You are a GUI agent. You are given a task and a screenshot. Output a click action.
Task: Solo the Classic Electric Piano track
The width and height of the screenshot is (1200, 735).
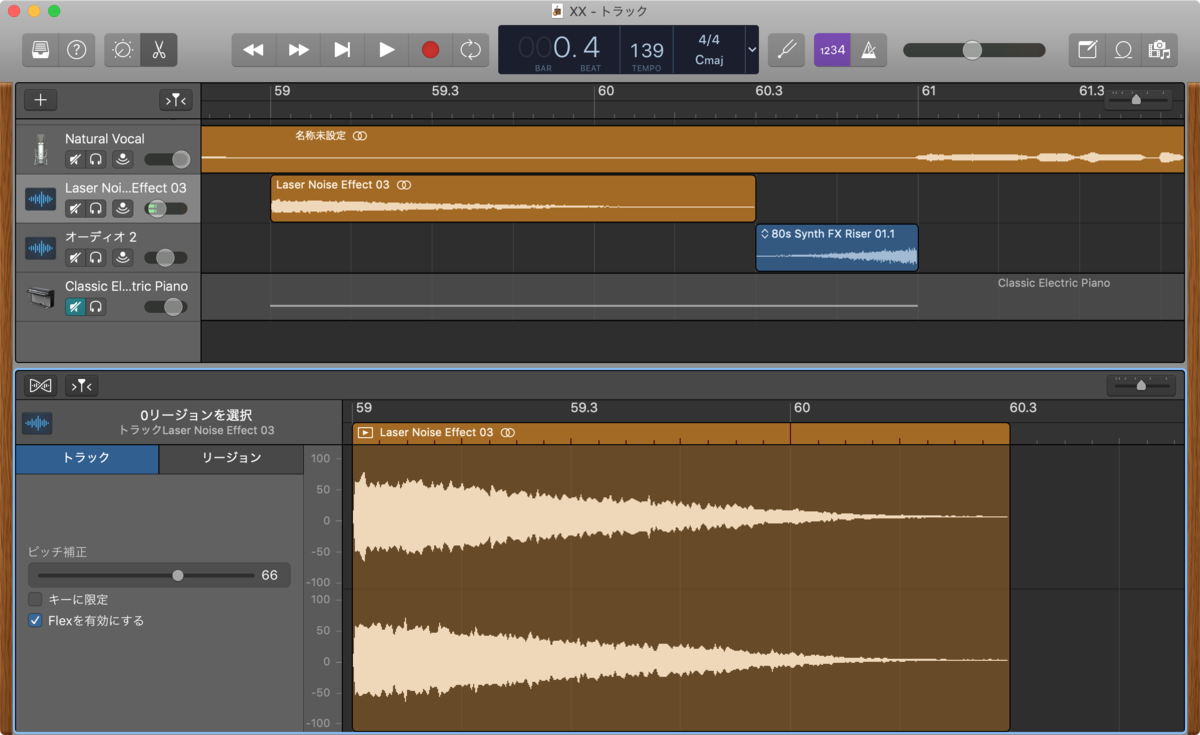96,306
